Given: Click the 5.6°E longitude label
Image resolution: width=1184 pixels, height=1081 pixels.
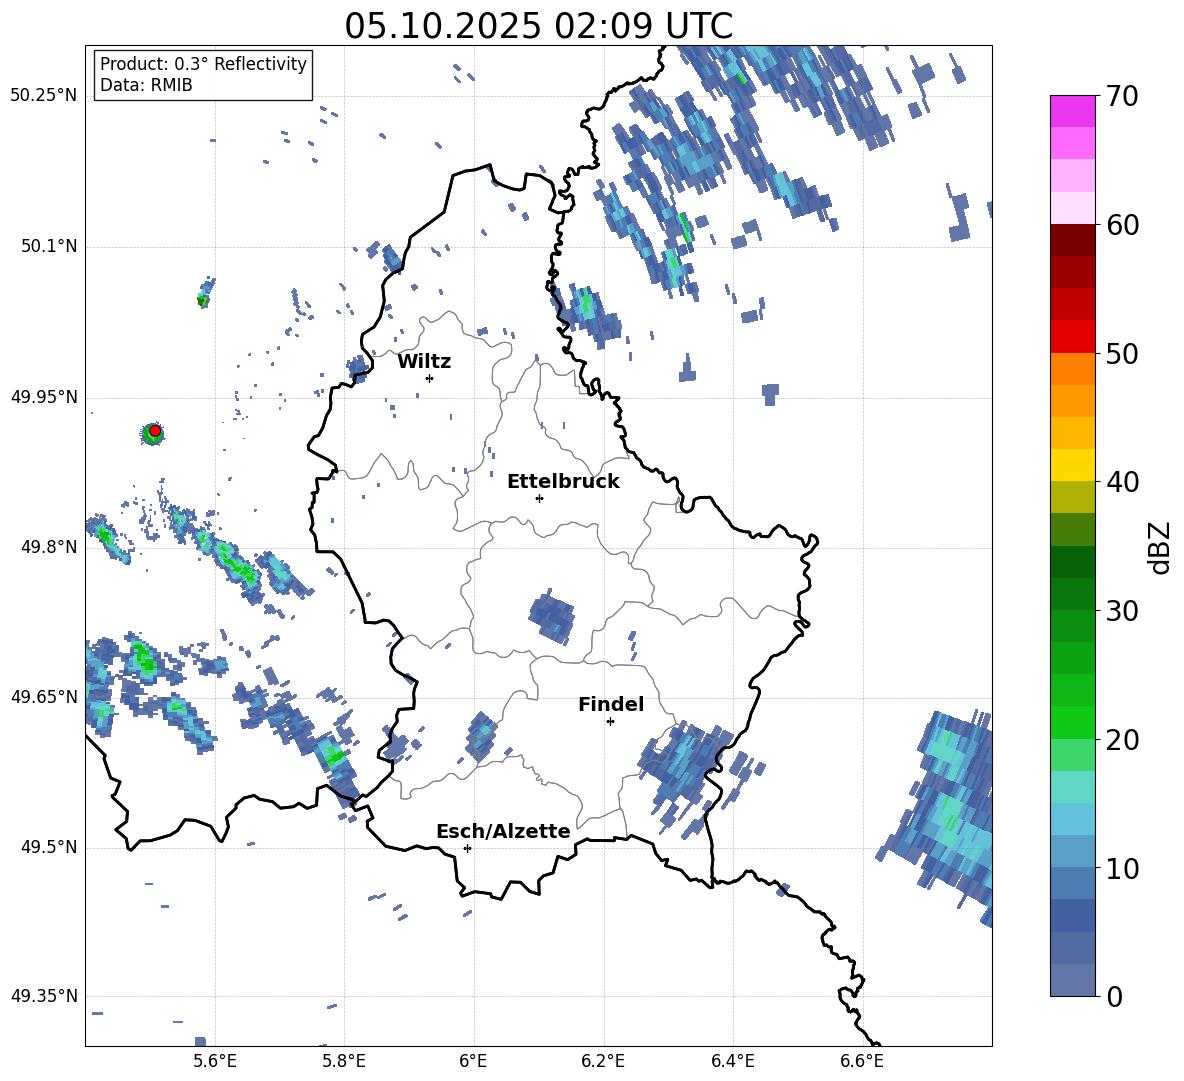Looking at the screenshot, I should [214, 1061].
